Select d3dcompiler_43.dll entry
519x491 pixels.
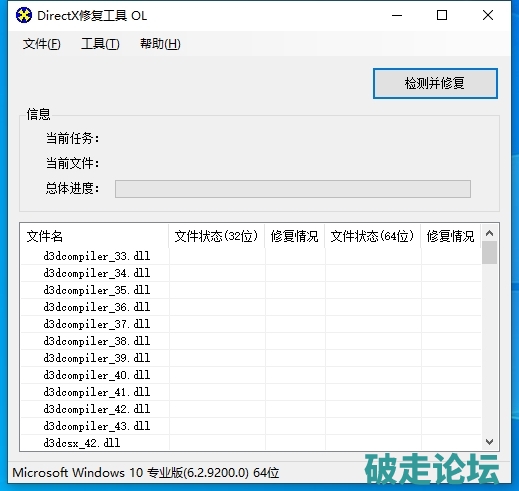pyautogui.click(x=251, y=426)
